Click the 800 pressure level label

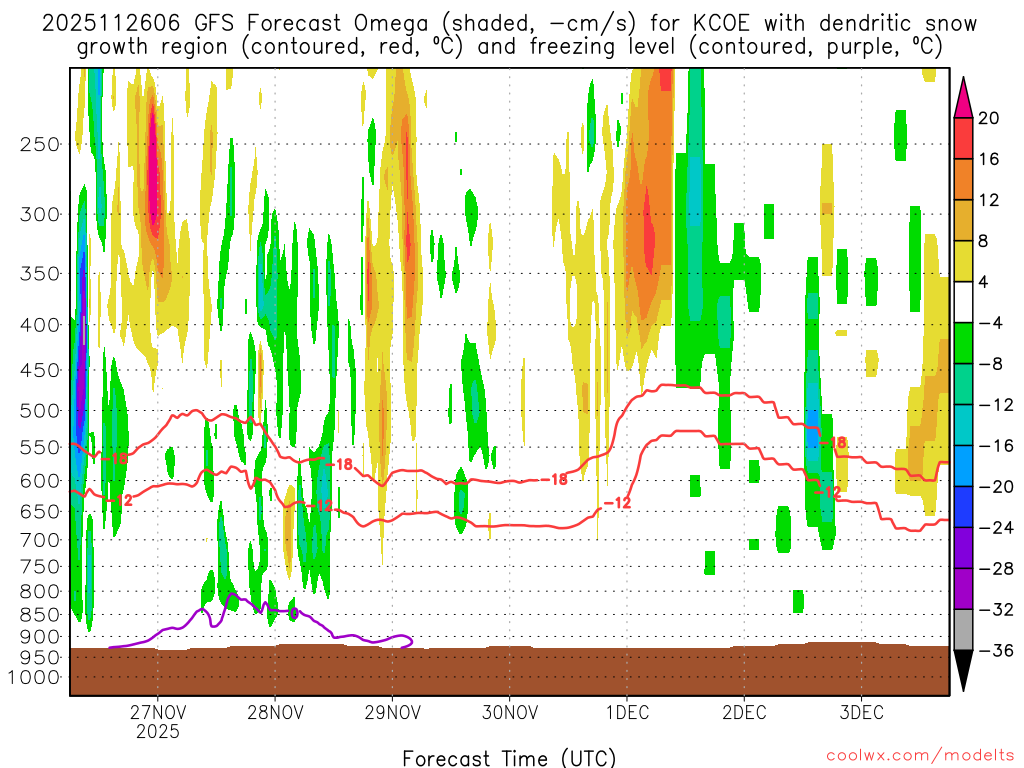[x=39, y=592]
